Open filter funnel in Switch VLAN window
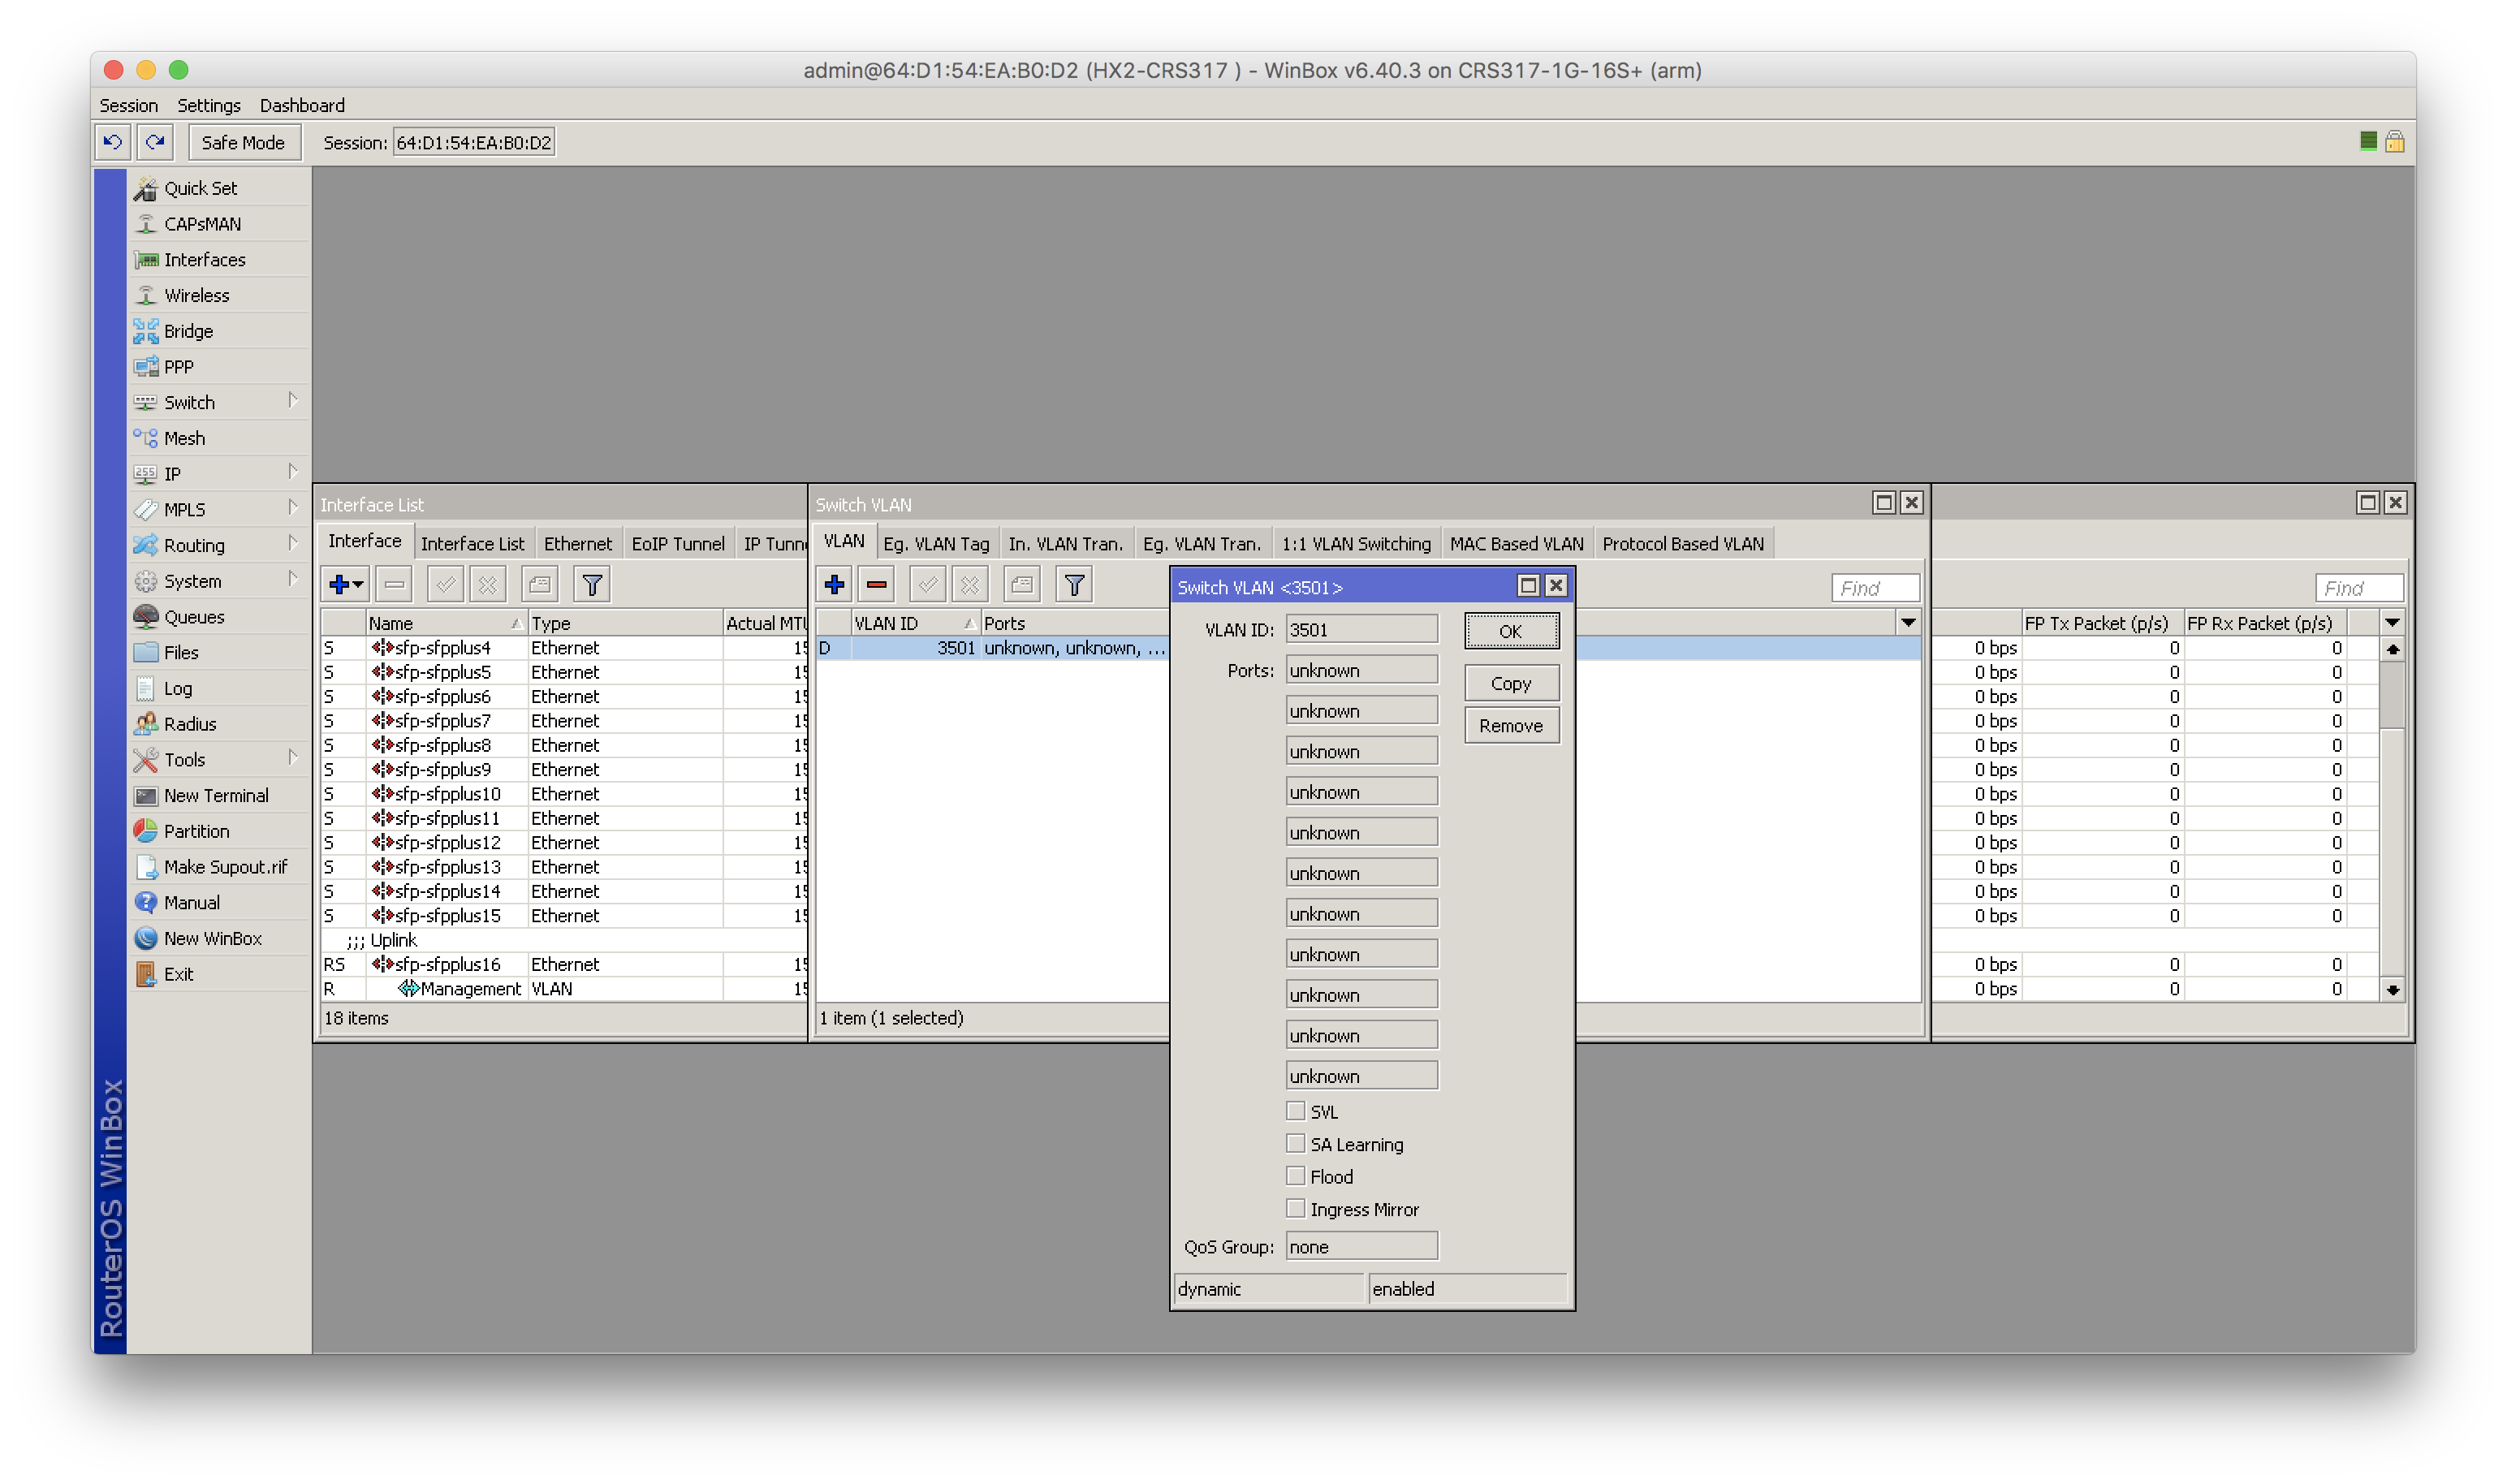 point(1074,585)
